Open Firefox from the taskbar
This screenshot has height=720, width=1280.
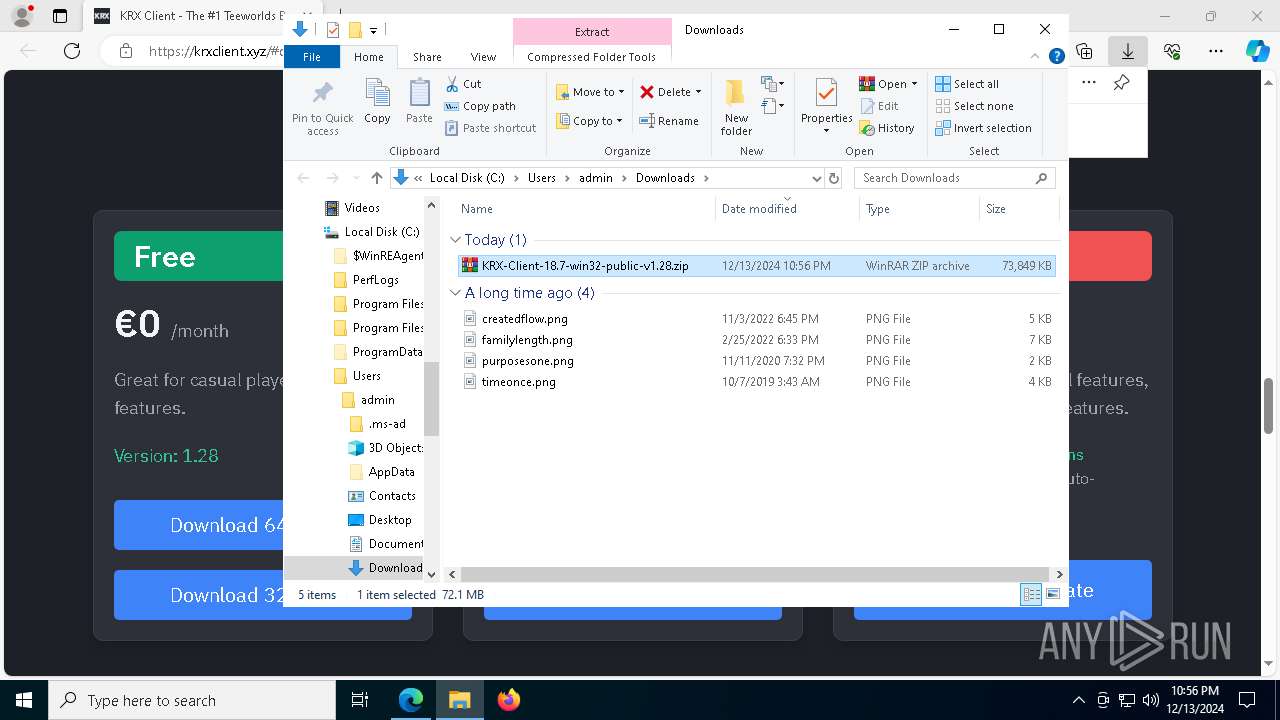point(508,700)
